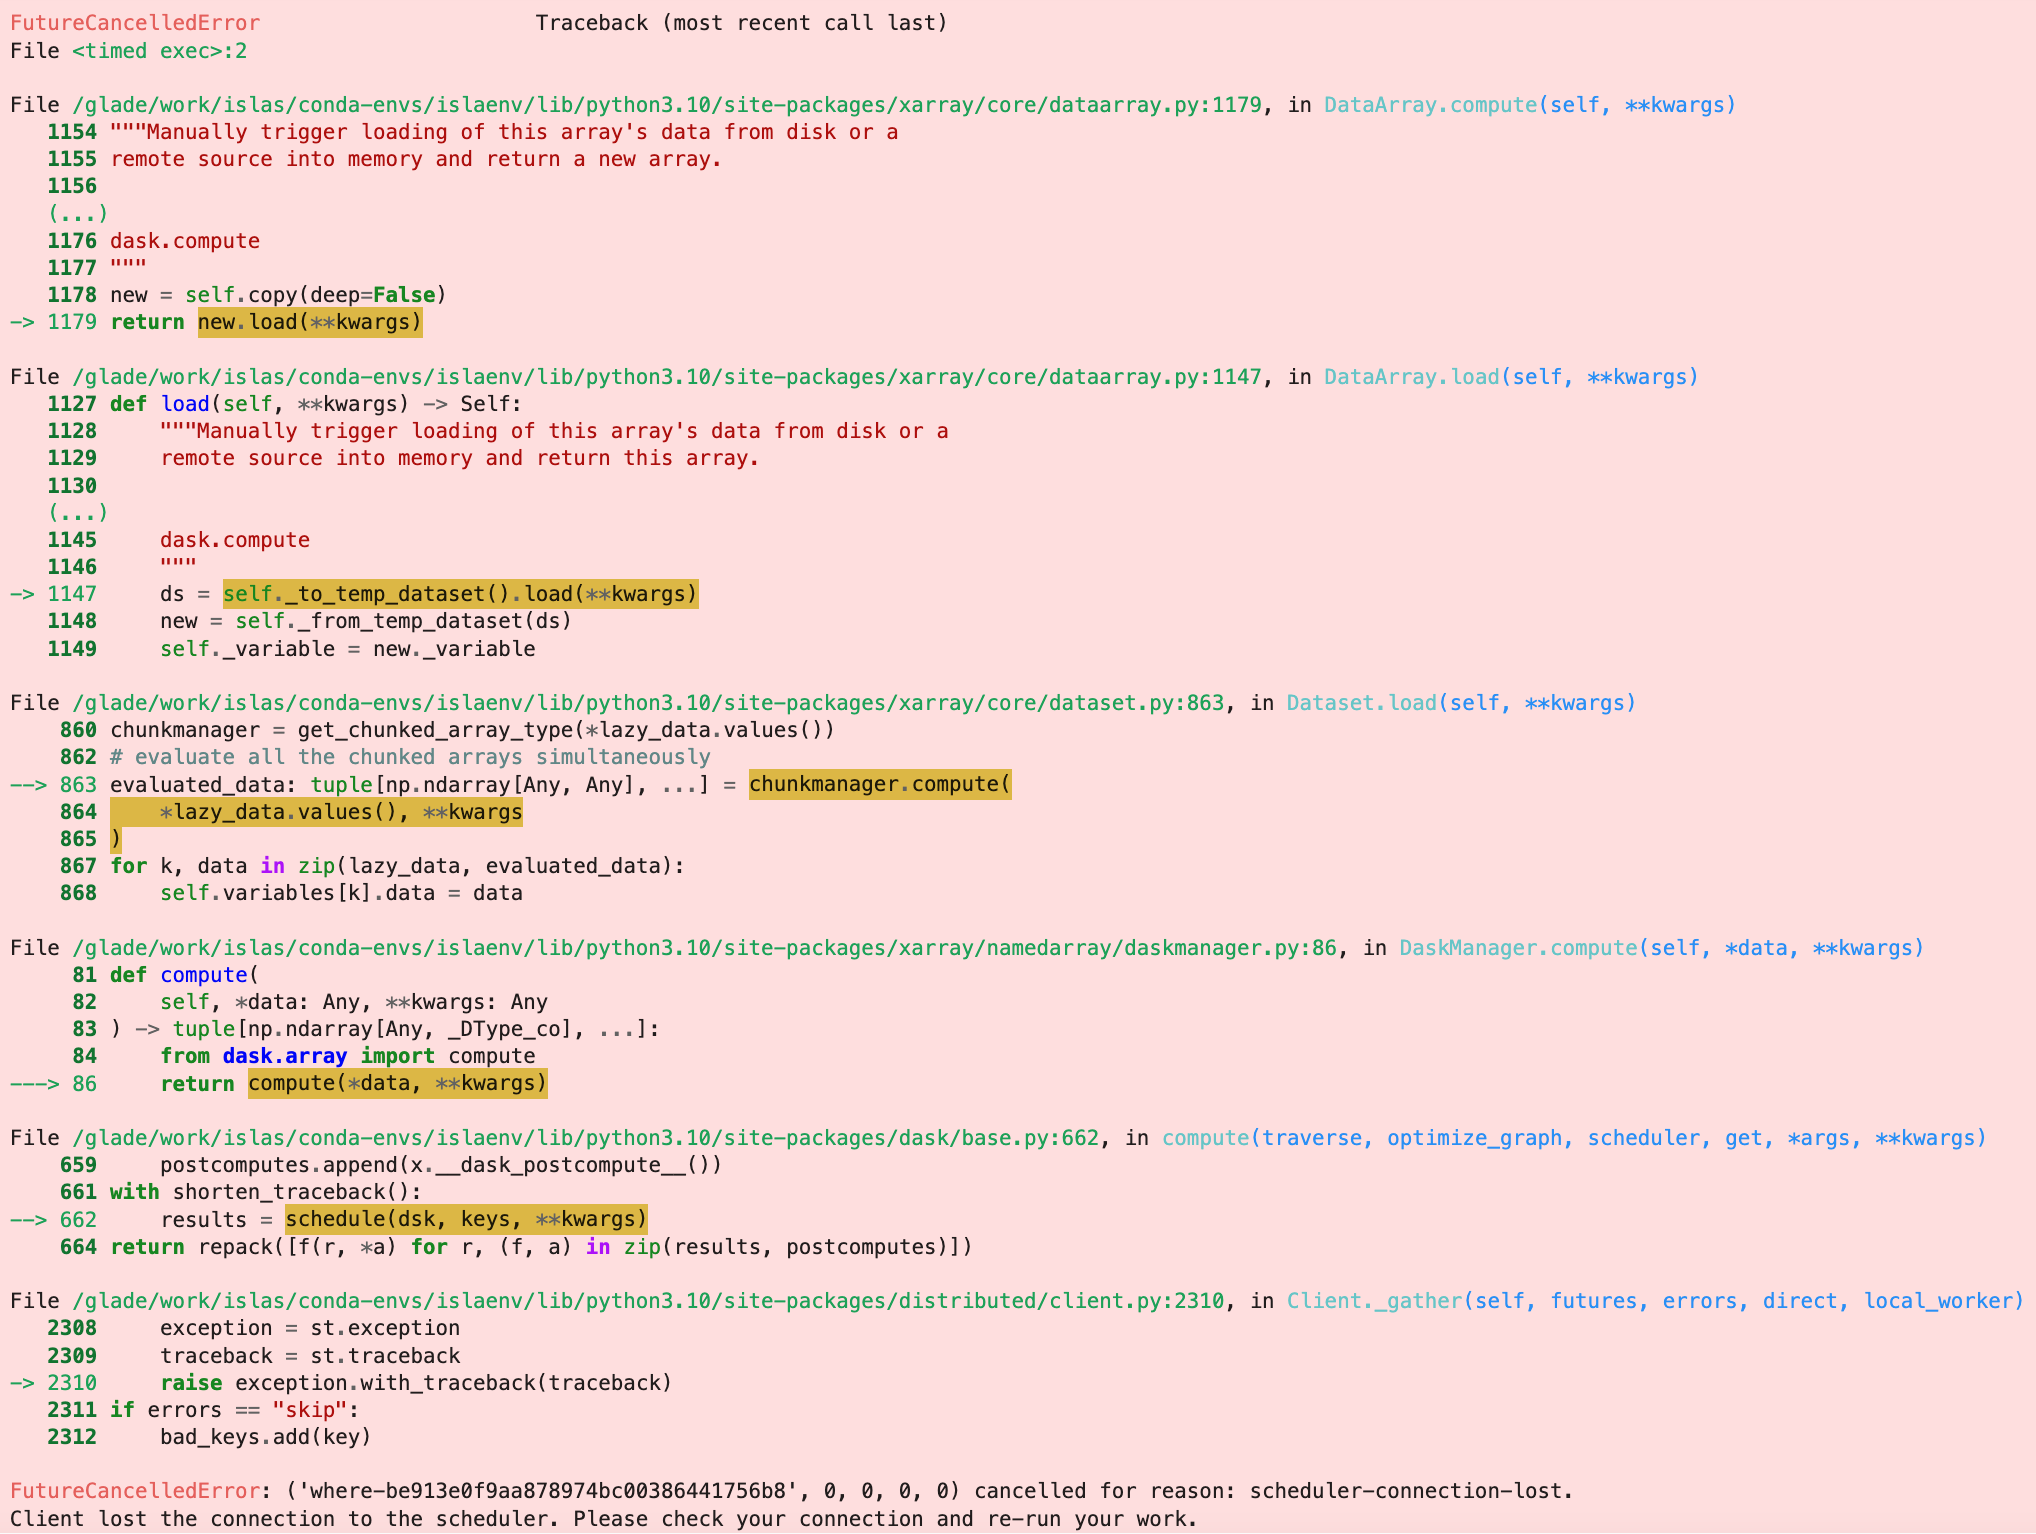2036x1534 pixels.
Task: Click the dataarray.py:1147 file path
Action: pos(667,377)
